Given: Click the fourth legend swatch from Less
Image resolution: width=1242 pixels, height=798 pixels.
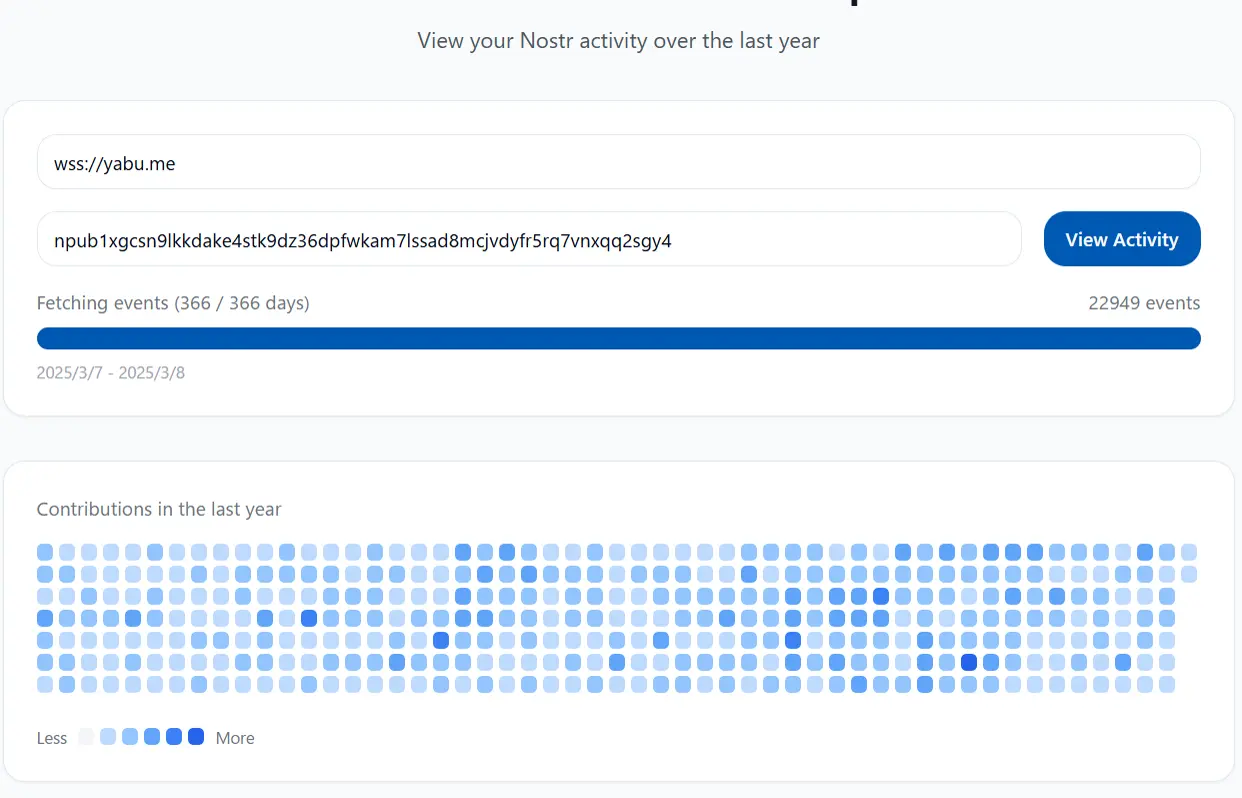Looking at the screenshot, I should point(152,737).
